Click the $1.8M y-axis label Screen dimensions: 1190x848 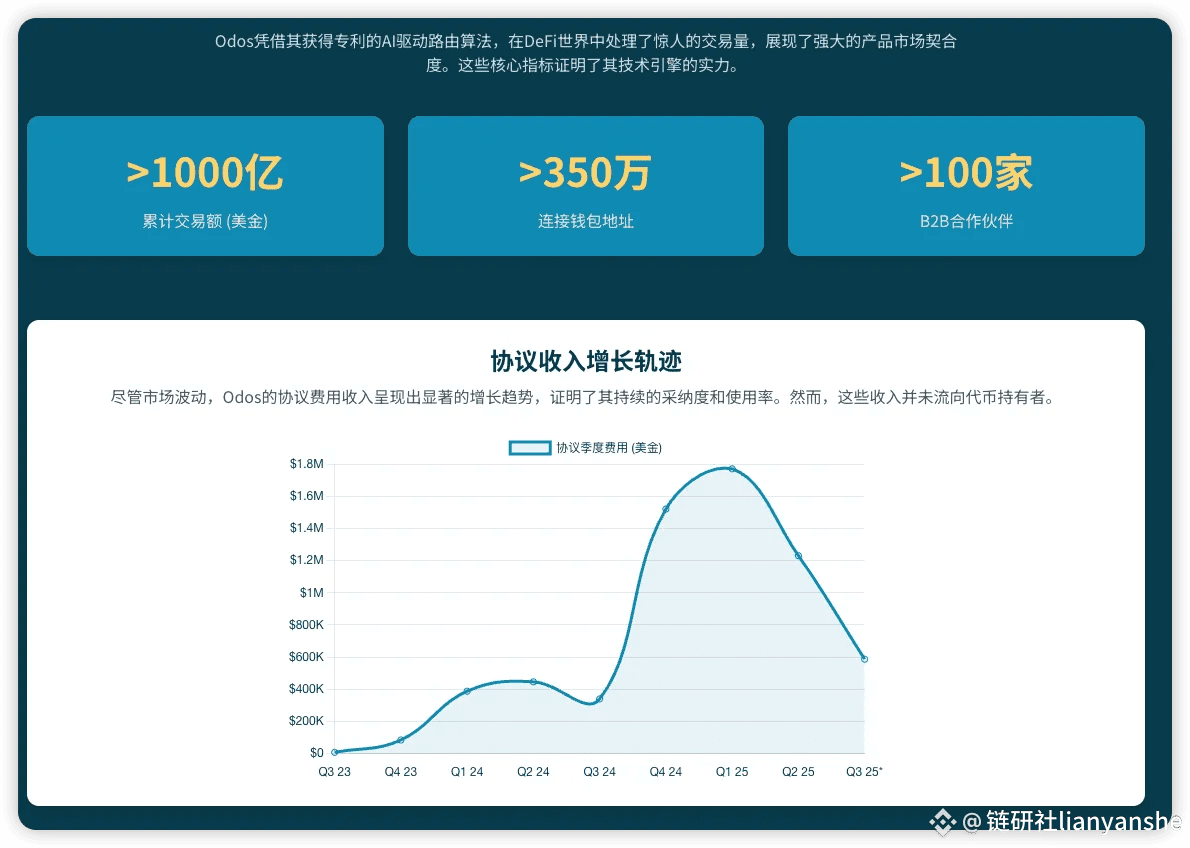(x=307, y=464)
